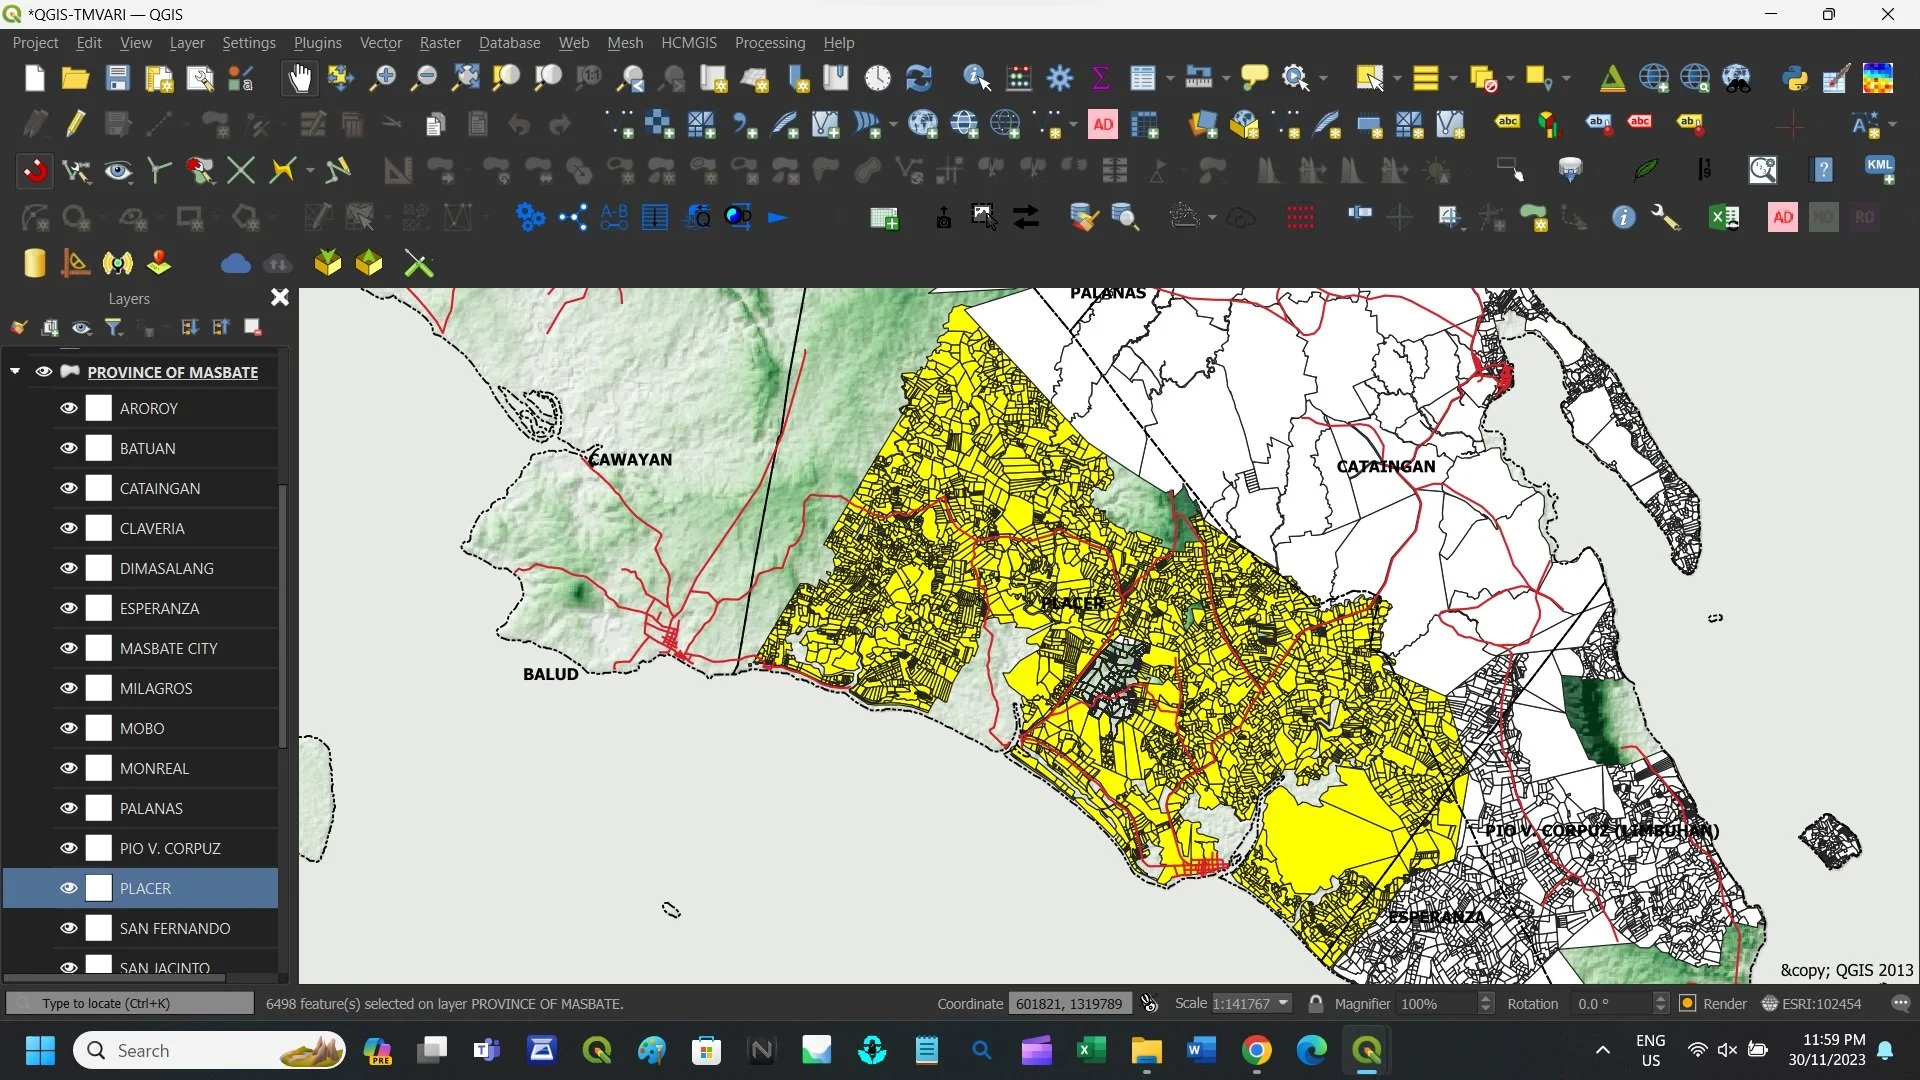
Task: Open the Vector menu
Action: 380,43
